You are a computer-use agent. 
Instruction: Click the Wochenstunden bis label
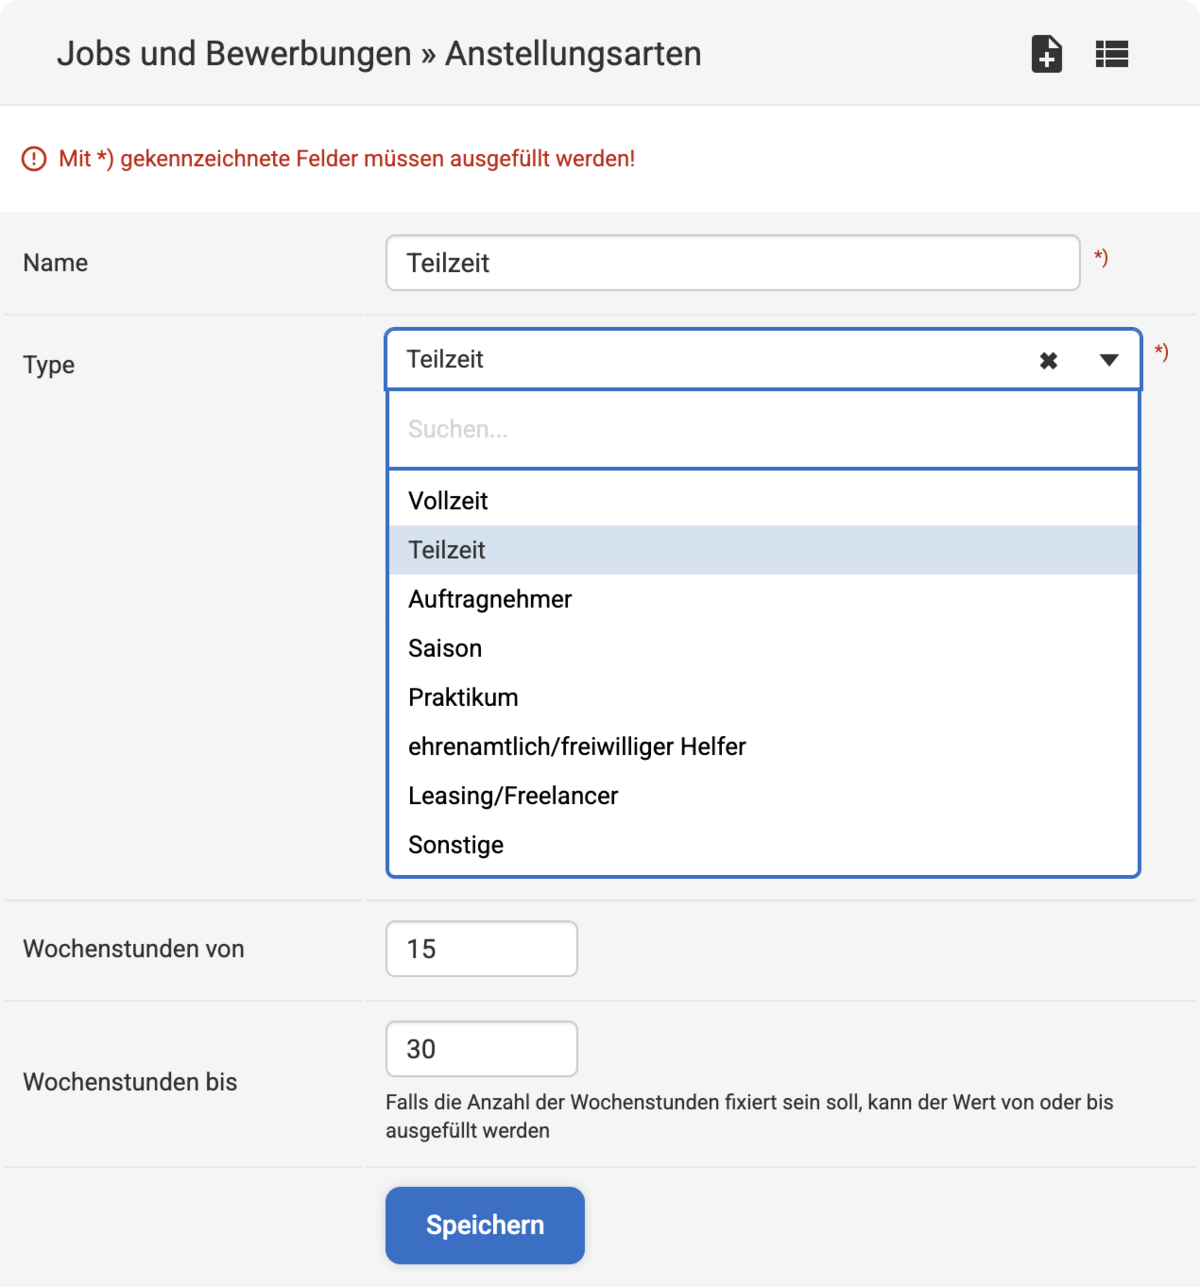click(130, 1082)
